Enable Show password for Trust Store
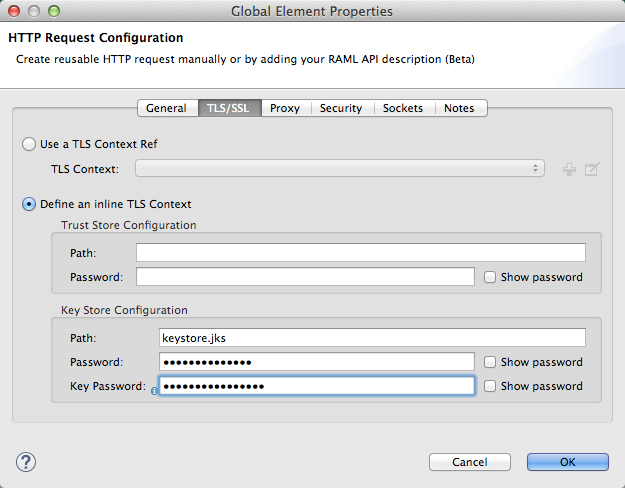This screenshot has width=625, height=488. [x=489, y=277]
